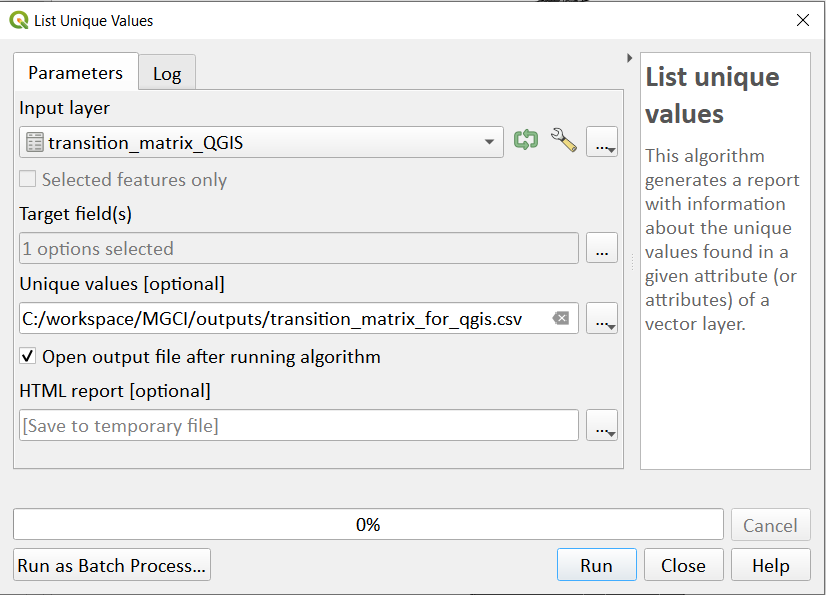Screen dimensions: 826x595
Task: Run the List Unique Values algorithm
Action: tap(596, 565)
